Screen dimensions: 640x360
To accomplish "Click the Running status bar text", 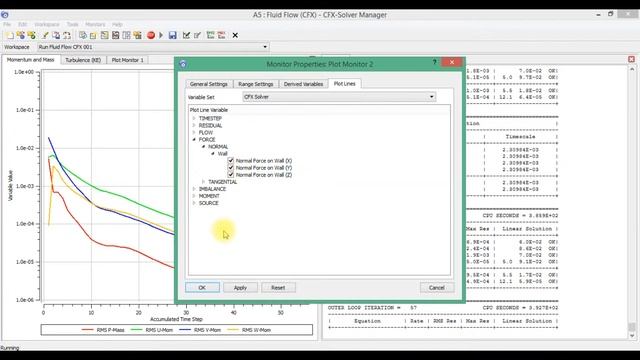I will (10, 348).
